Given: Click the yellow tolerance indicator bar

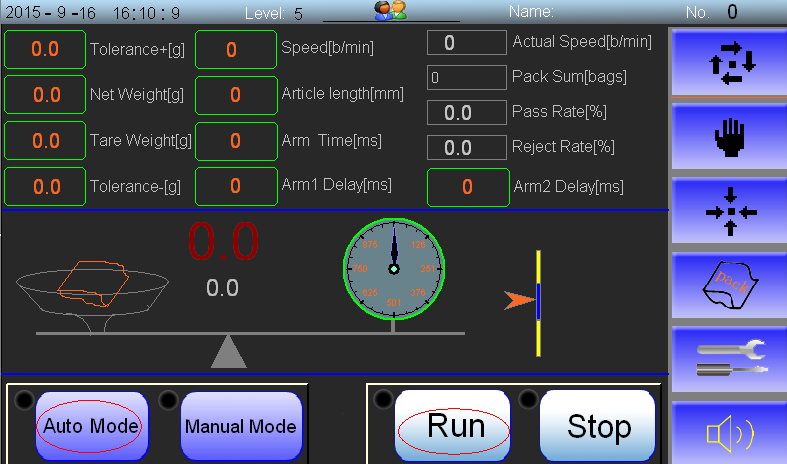Looking at the screenshot, I should click(537, 302).
